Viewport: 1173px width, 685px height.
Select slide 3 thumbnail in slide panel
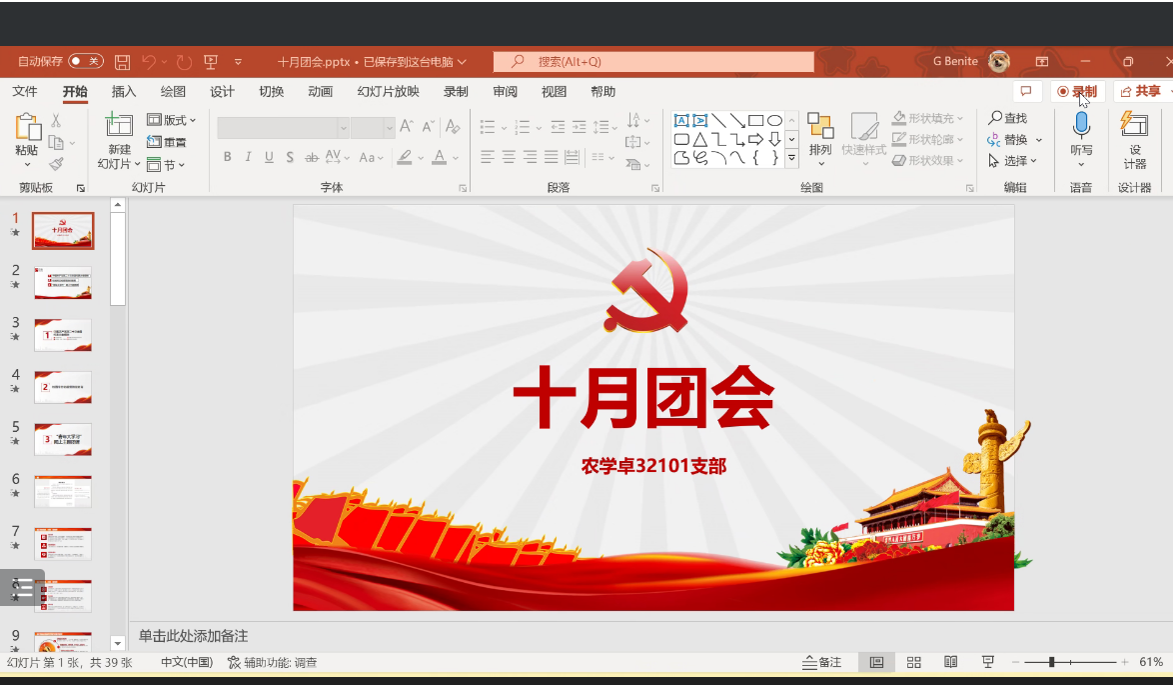click(x=63, y=335)
